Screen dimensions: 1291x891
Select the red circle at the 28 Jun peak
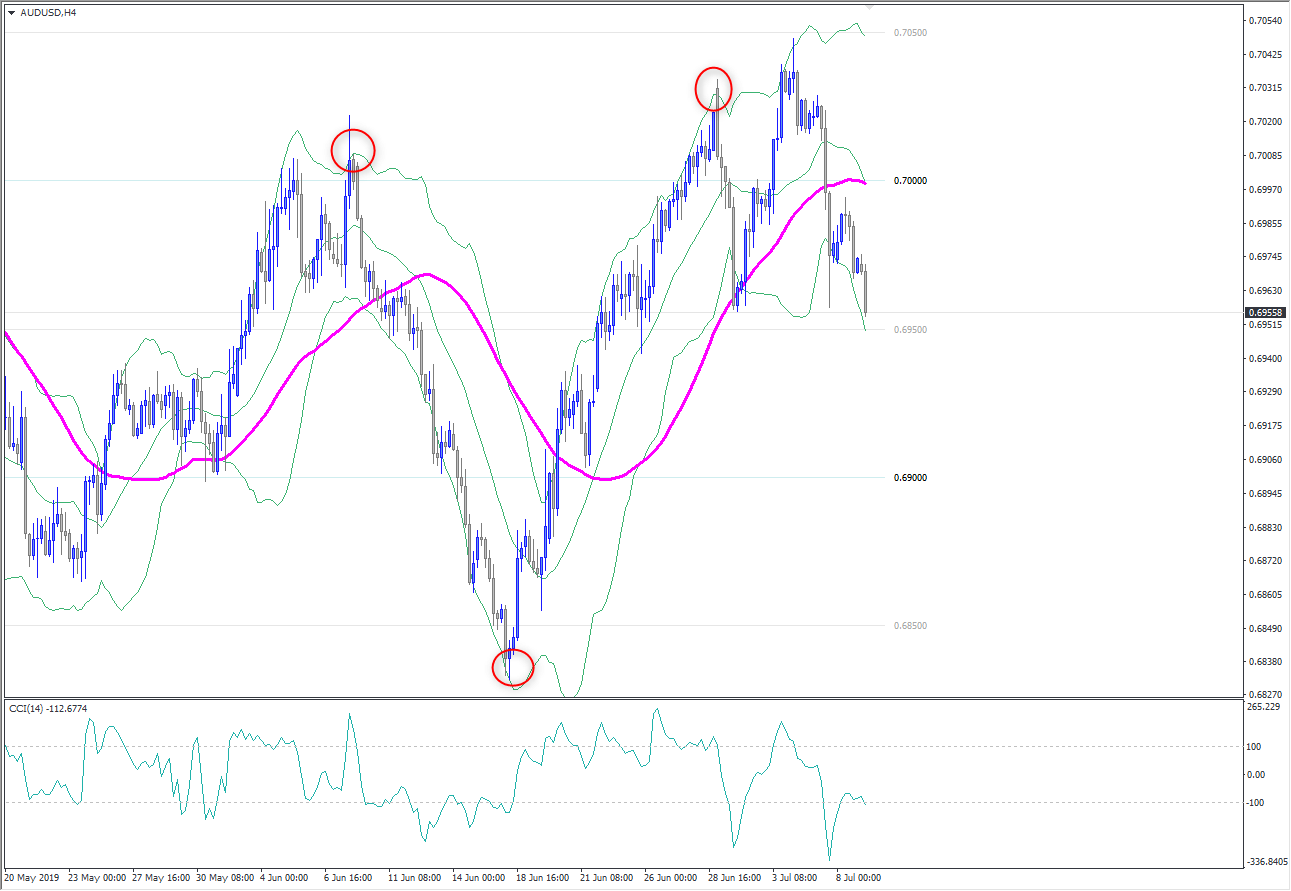coord(713,88)
